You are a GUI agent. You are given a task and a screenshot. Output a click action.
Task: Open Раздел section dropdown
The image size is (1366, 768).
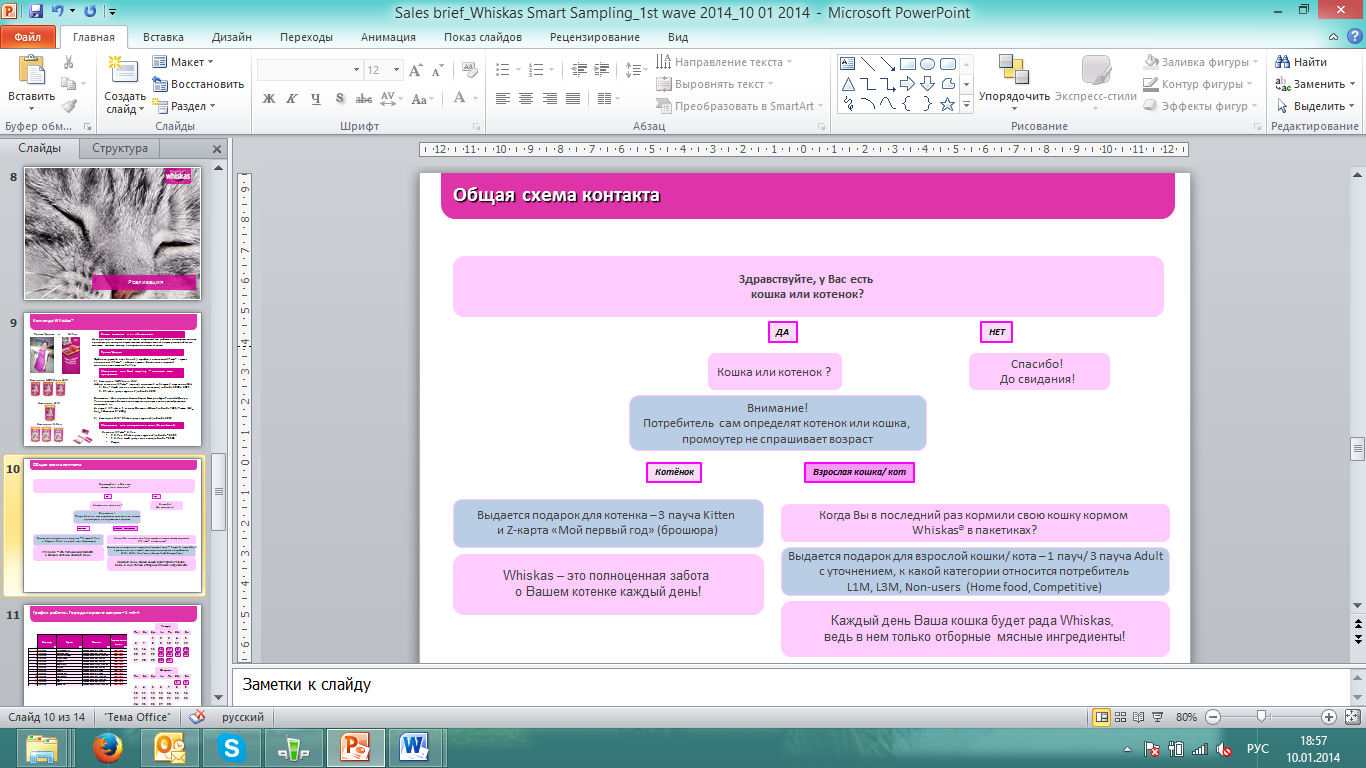(x=185, y=106)
